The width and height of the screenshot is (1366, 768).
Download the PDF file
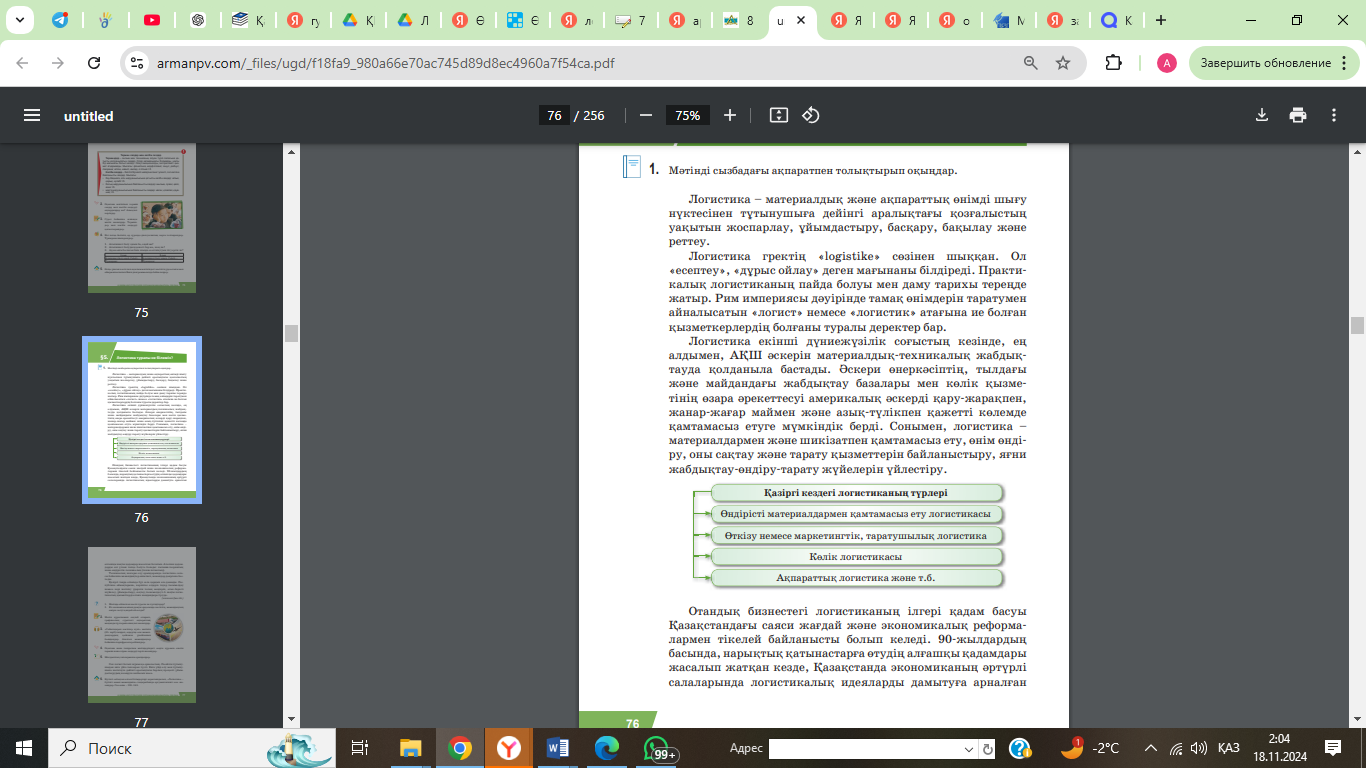[x=1262, y=115]
